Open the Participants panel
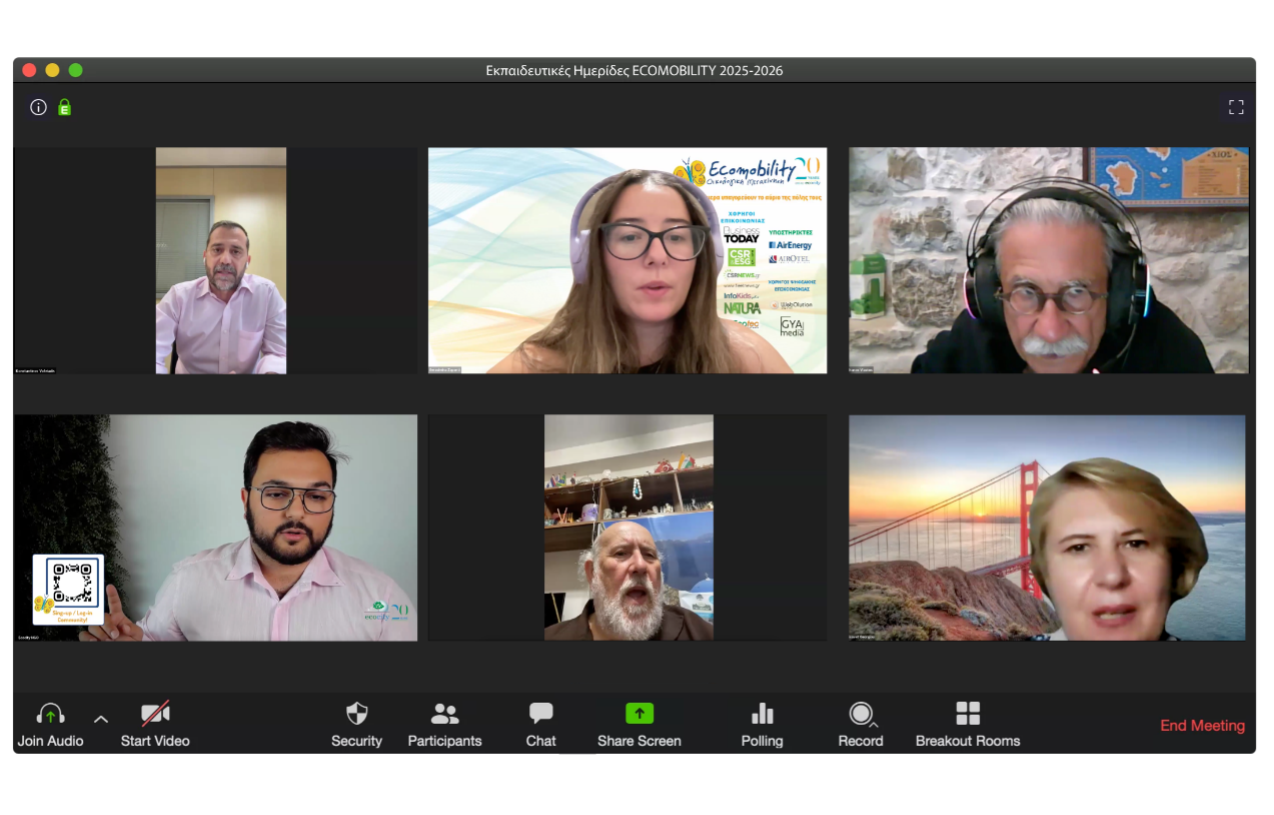 pyautogui.click(x=445, y=714)
